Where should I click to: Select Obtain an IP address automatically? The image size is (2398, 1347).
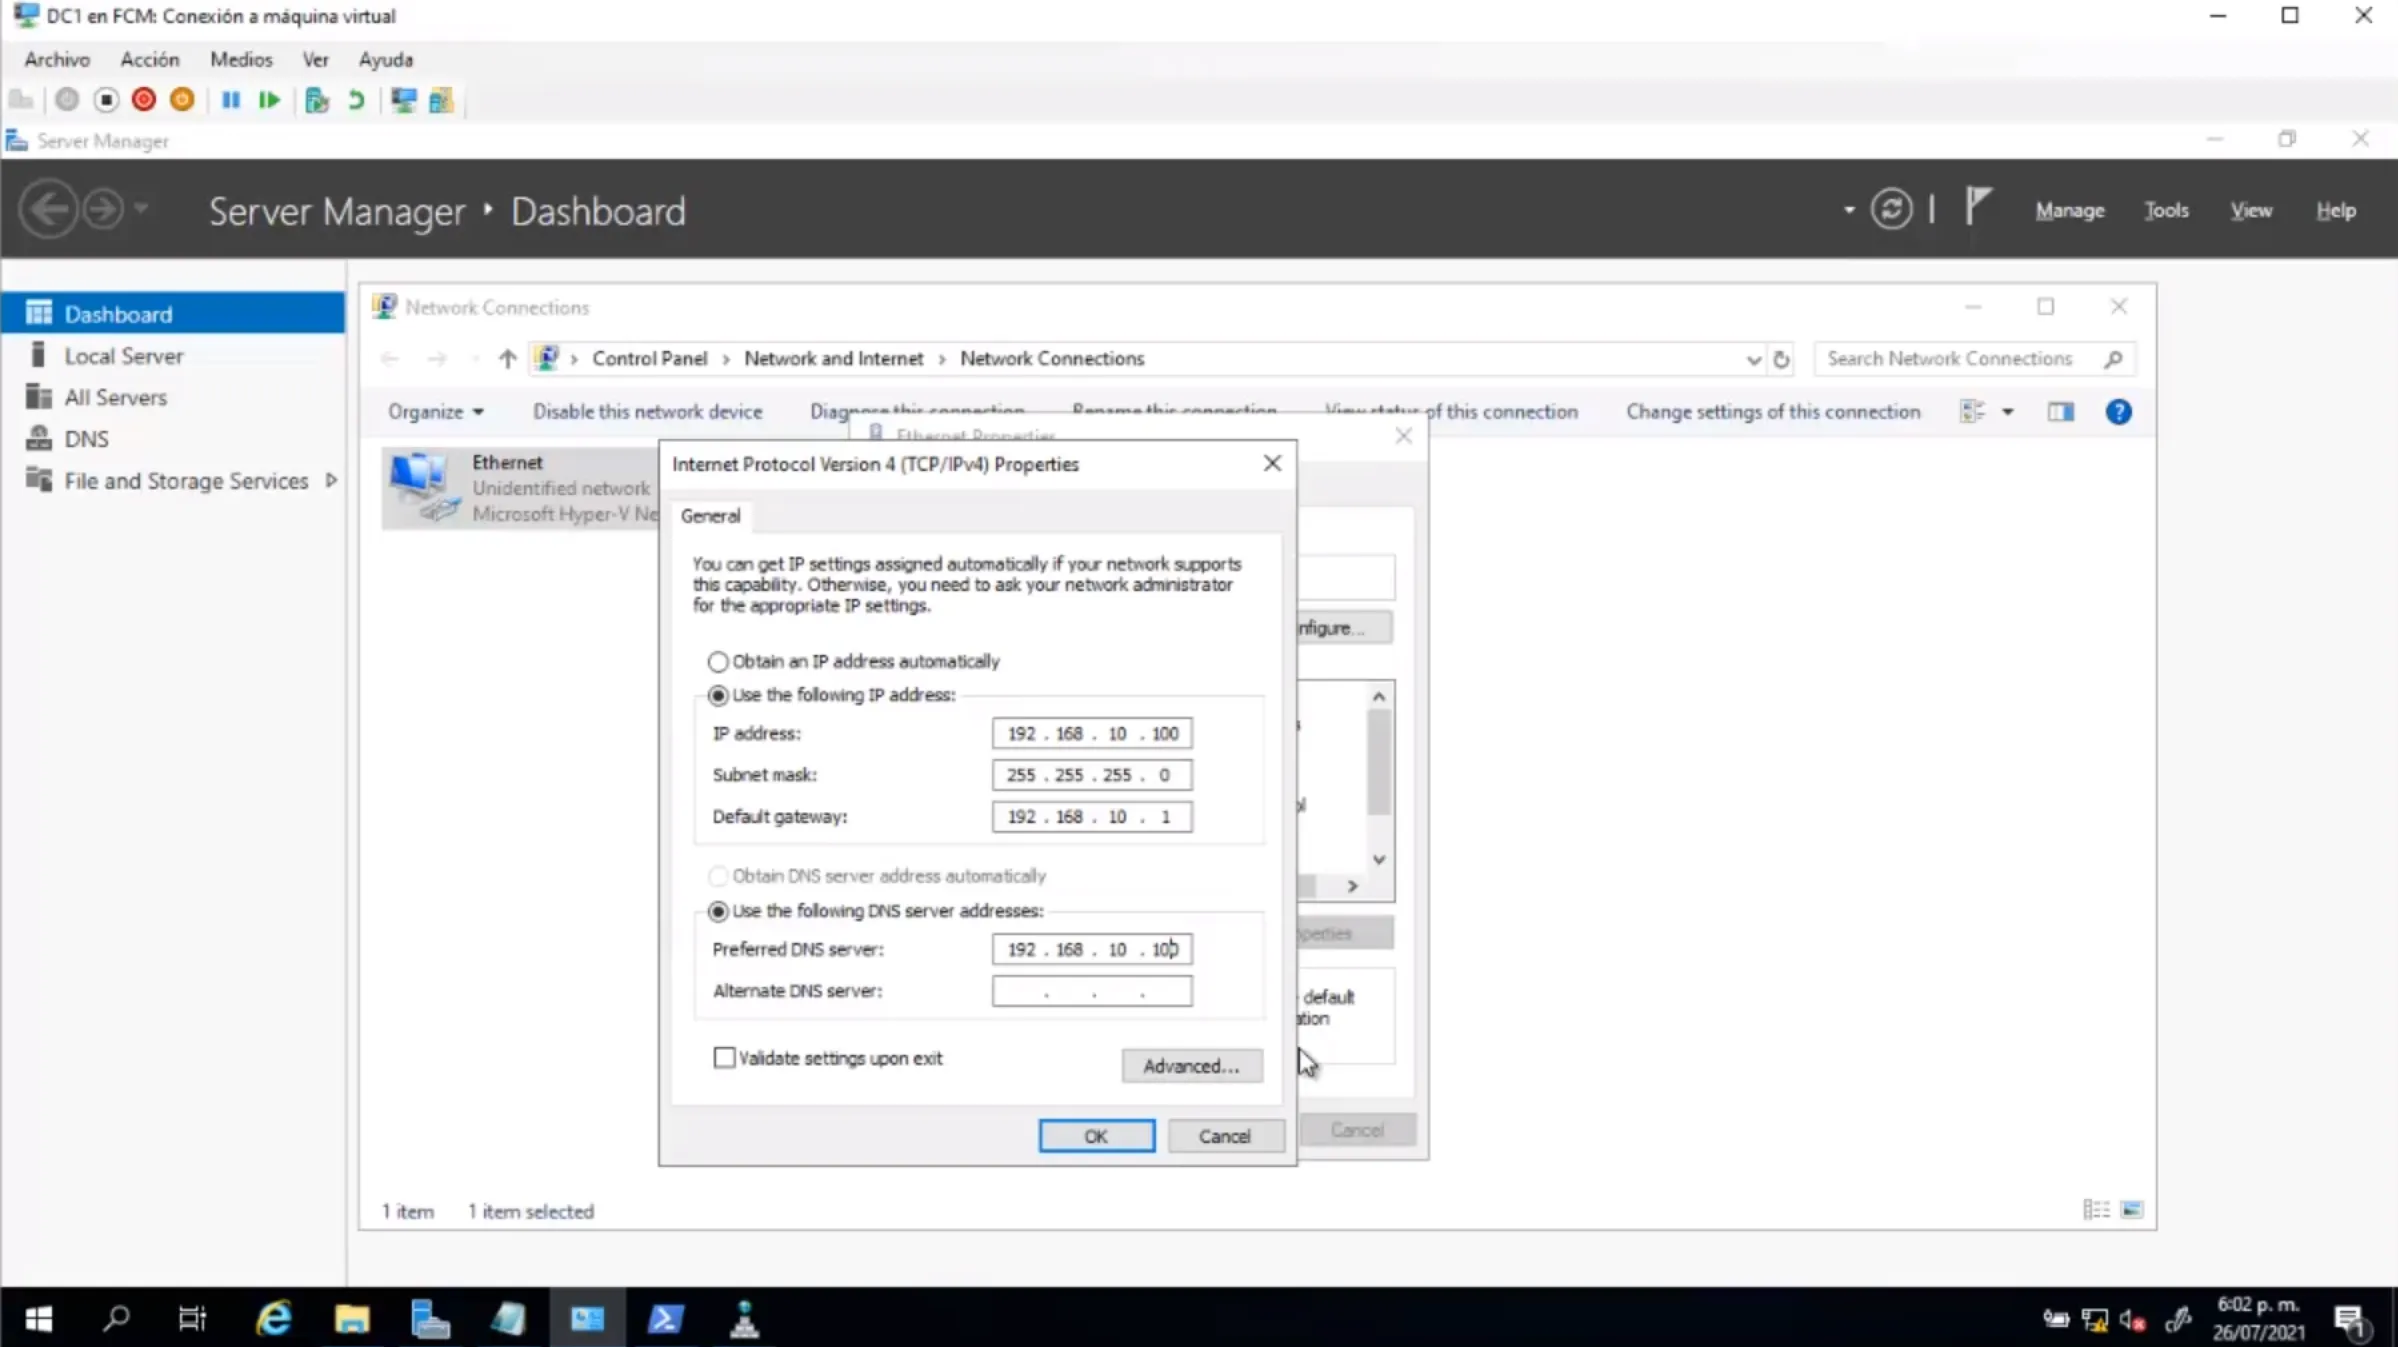click(x=718, y=662)
